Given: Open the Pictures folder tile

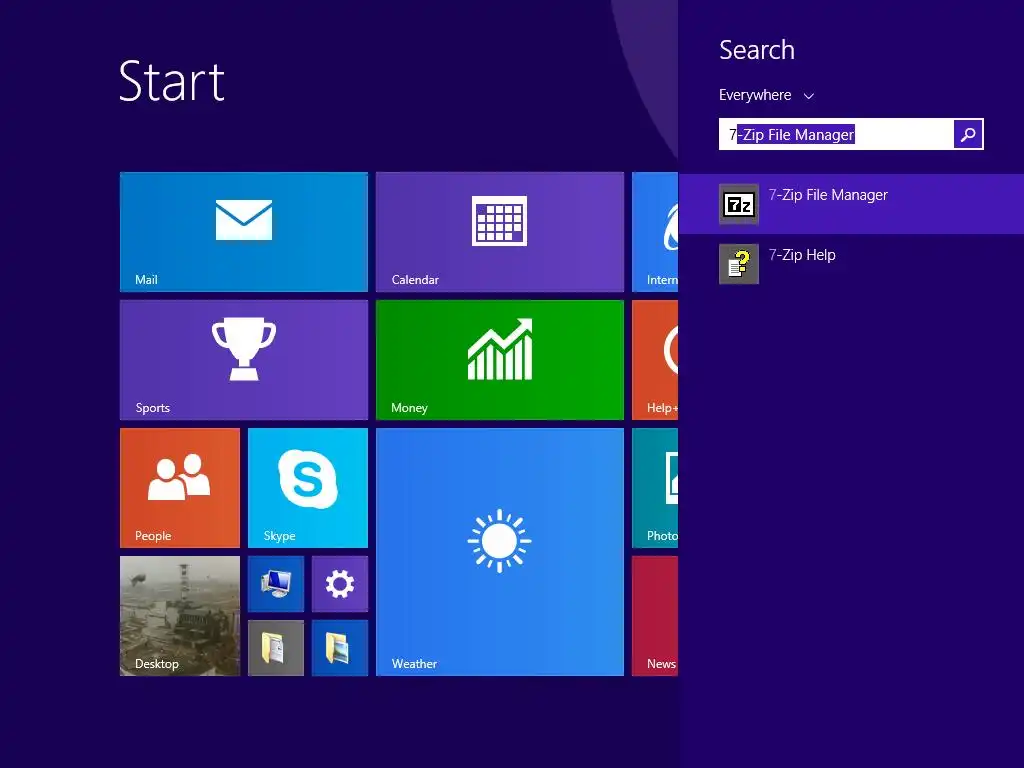Looking at the screenshot, I should pyautogui.click(x=340, y=648).
